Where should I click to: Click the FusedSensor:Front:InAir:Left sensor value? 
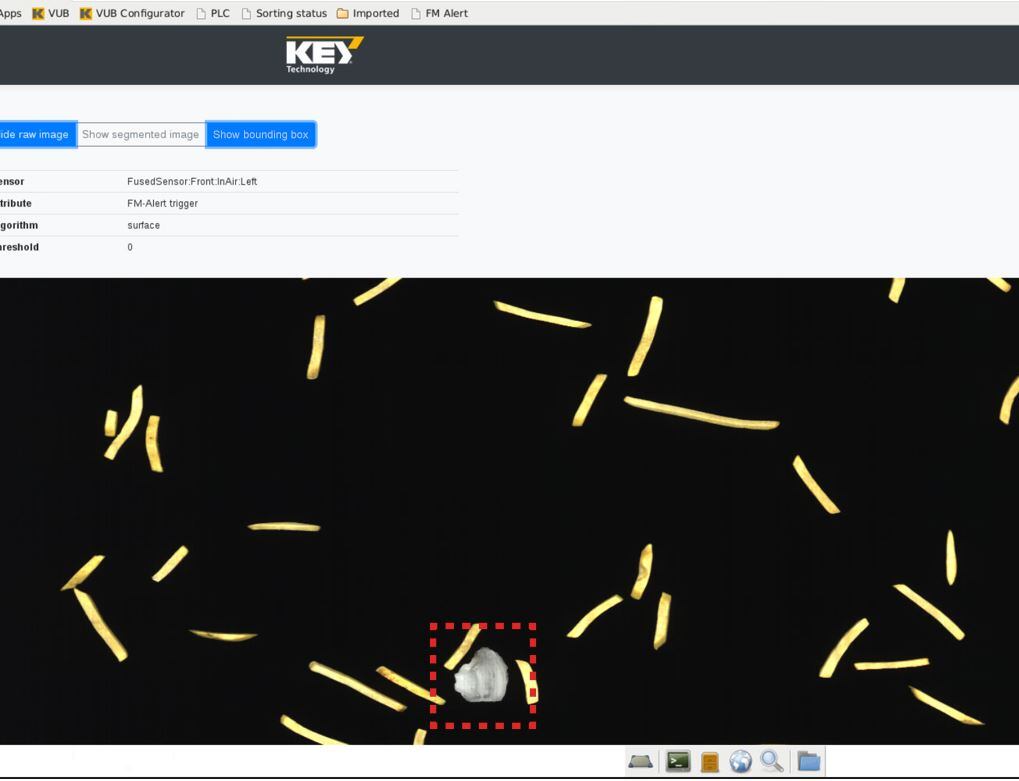(192, 182)
